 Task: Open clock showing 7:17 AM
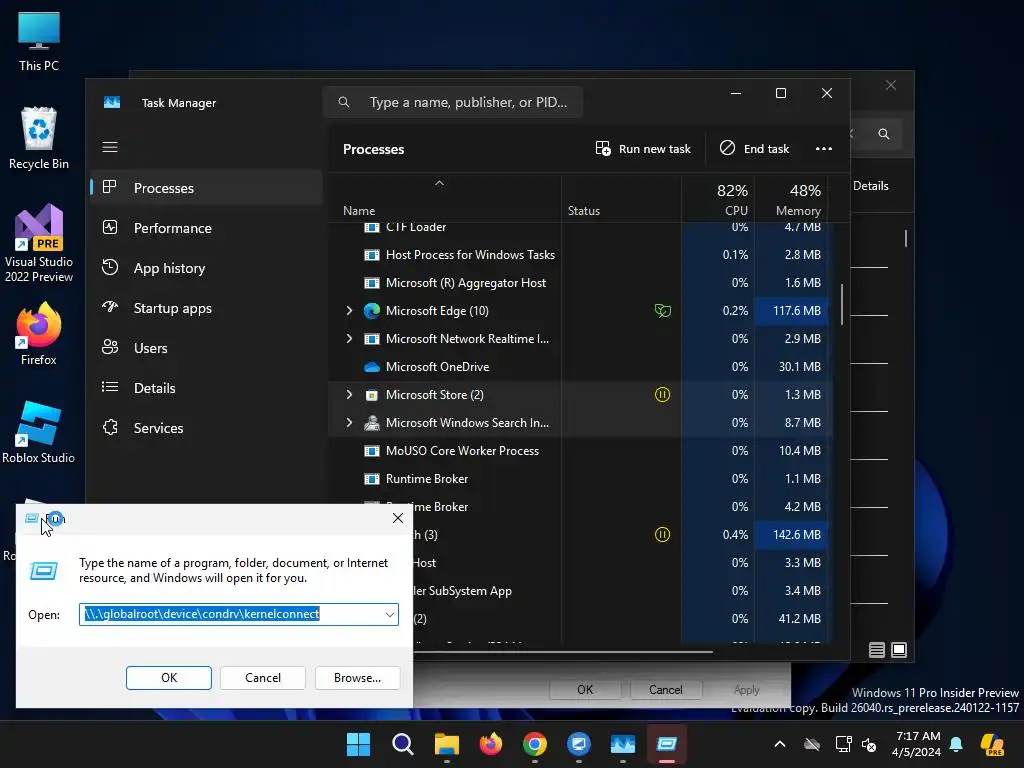[918, 744]
